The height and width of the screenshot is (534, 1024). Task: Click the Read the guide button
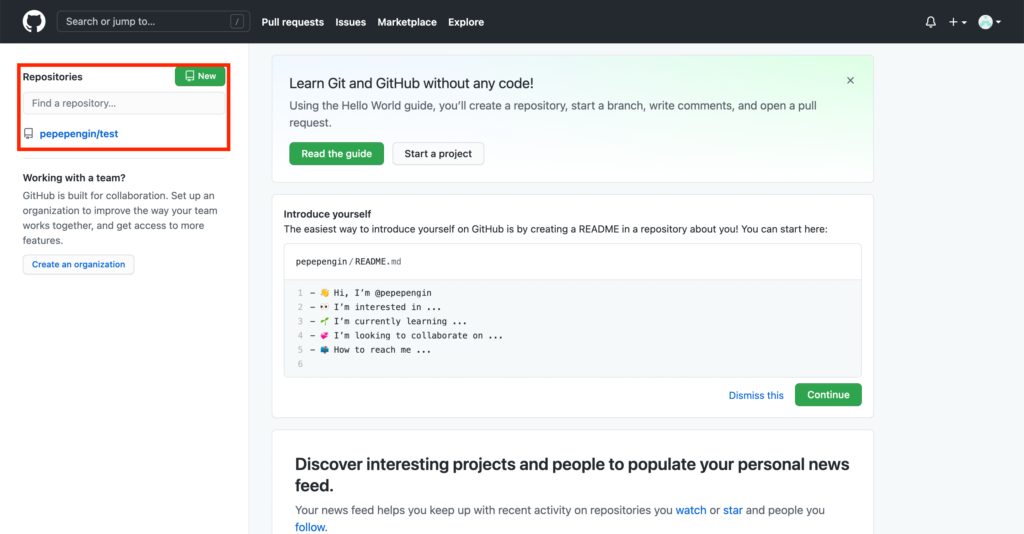click(x=336, y=153)
